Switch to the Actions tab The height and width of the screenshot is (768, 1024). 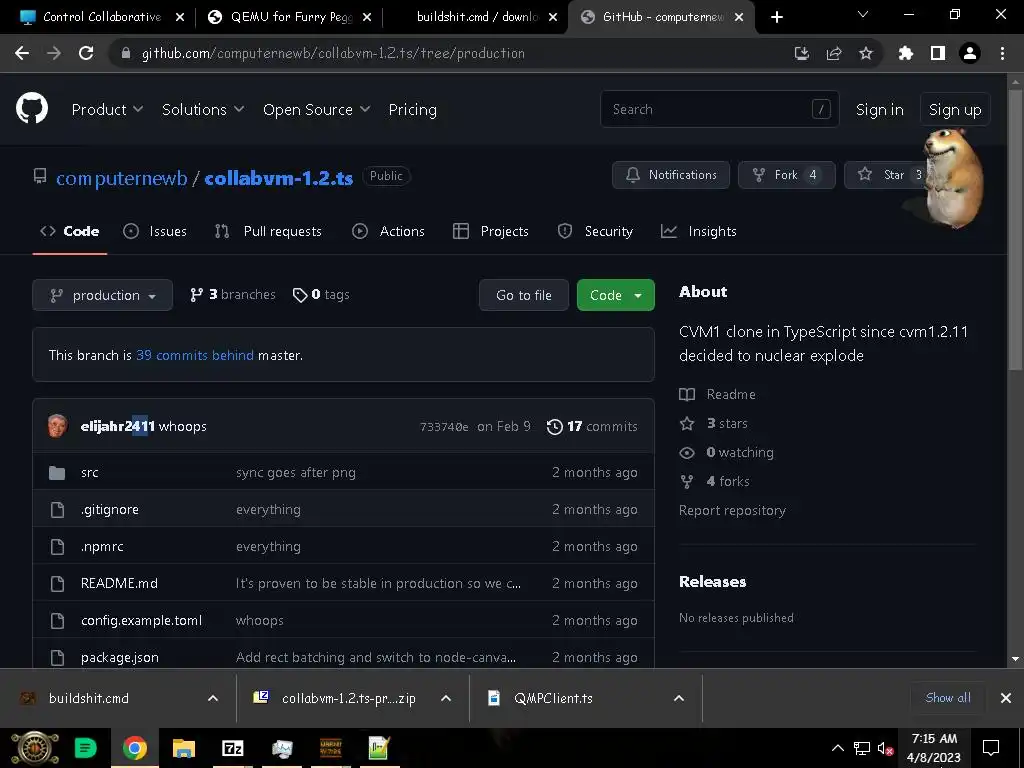pos(389,231)
